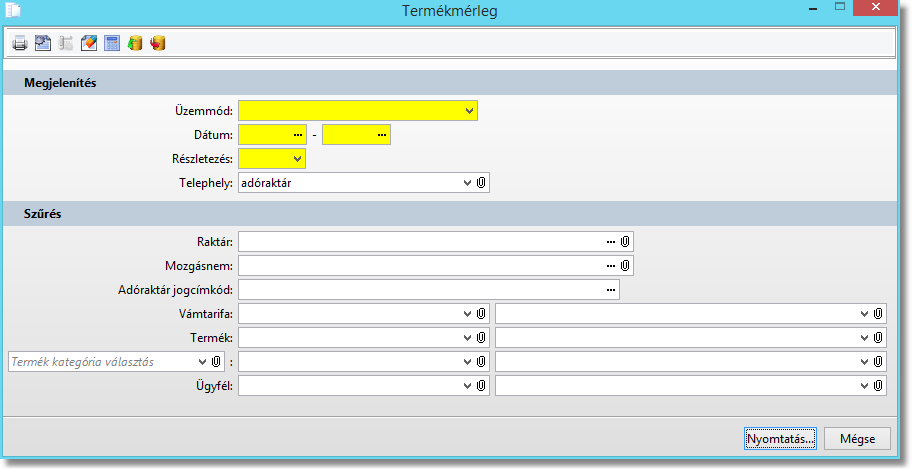The image size is (912, 471).
Task: Click the paperclip icon in Mozgásnem row
Action: tap(625, 266)
